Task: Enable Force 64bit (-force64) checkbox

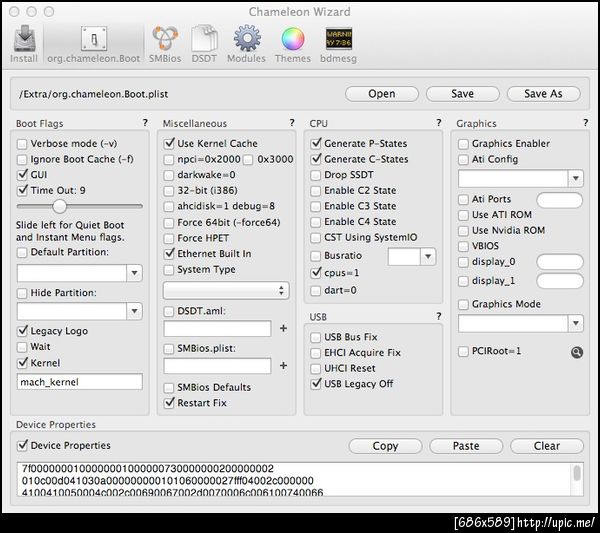Action: 169,223
